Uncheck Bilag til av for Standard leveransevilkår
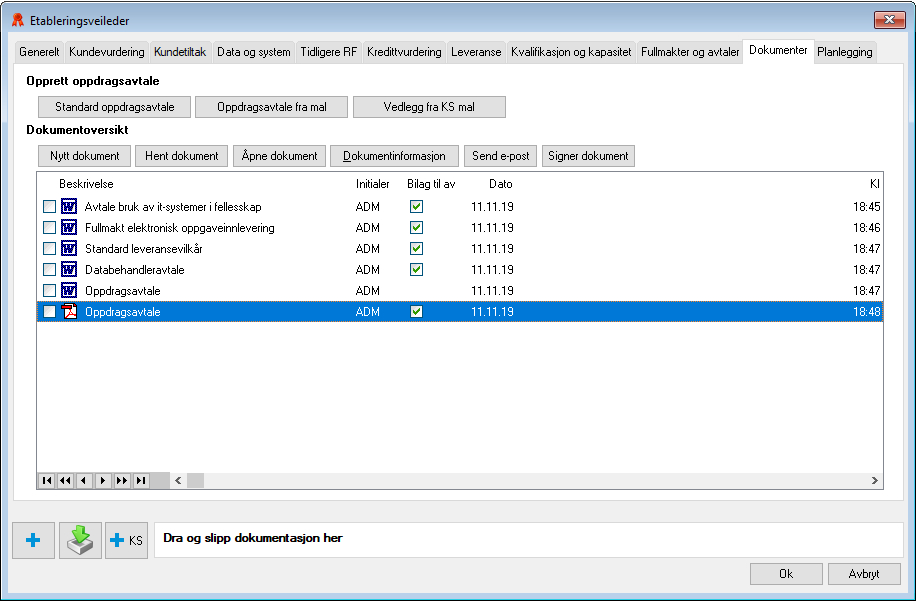Image resolution: width=916 pixels, height=602 pixels. coord(417,248)
